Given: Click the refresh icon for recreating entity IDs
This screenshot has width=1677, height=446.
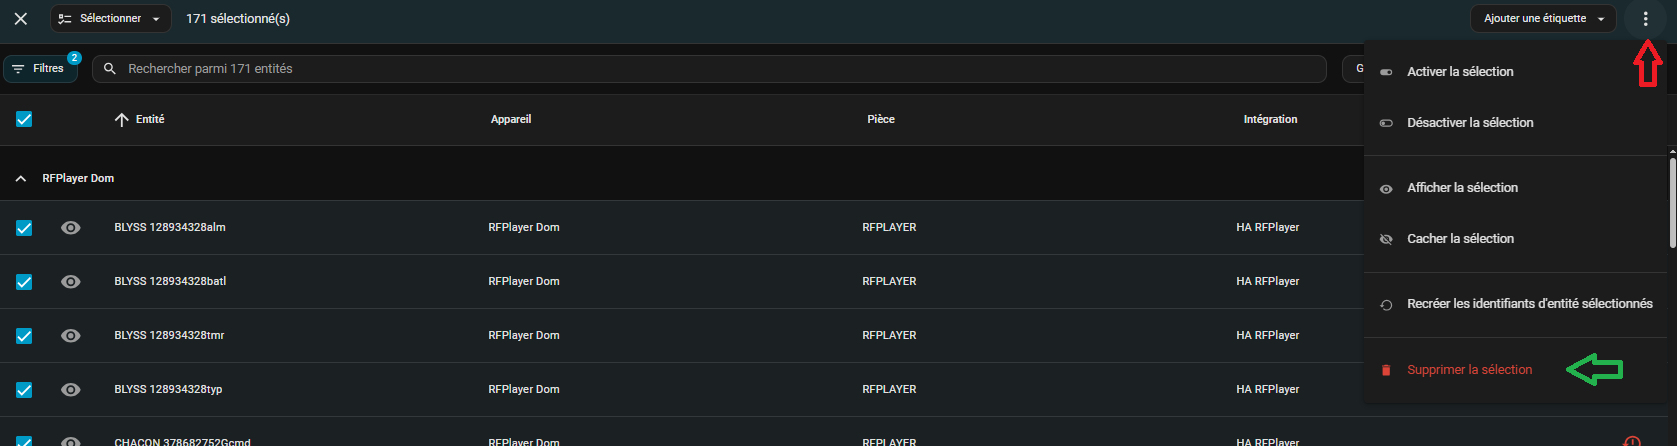Looking at the screenshot, I should [x=1386, y=305].
